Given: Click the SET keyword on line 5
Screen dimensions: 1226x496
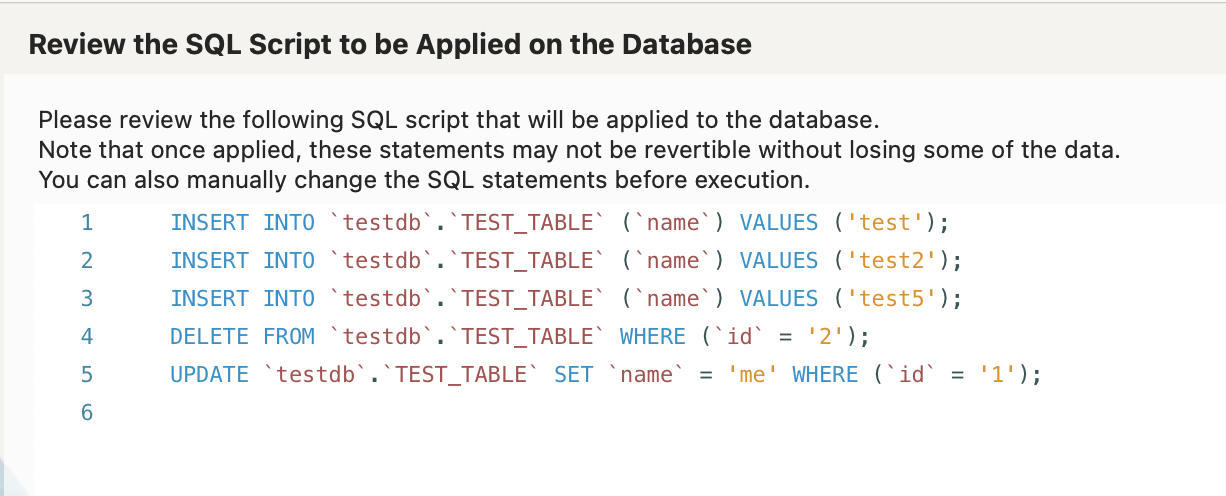Looking at the screenshot, I should 574,374.
